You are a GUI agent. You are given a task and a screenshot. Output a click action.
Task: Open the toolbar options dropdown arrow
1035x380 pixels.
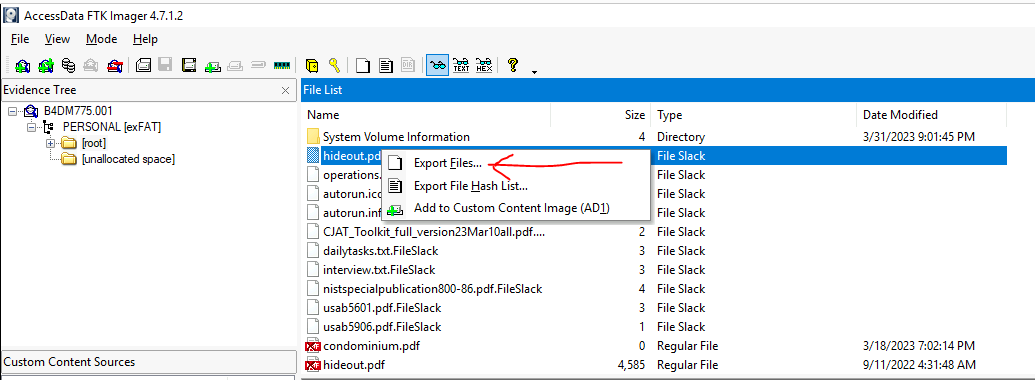pos(533,71)
